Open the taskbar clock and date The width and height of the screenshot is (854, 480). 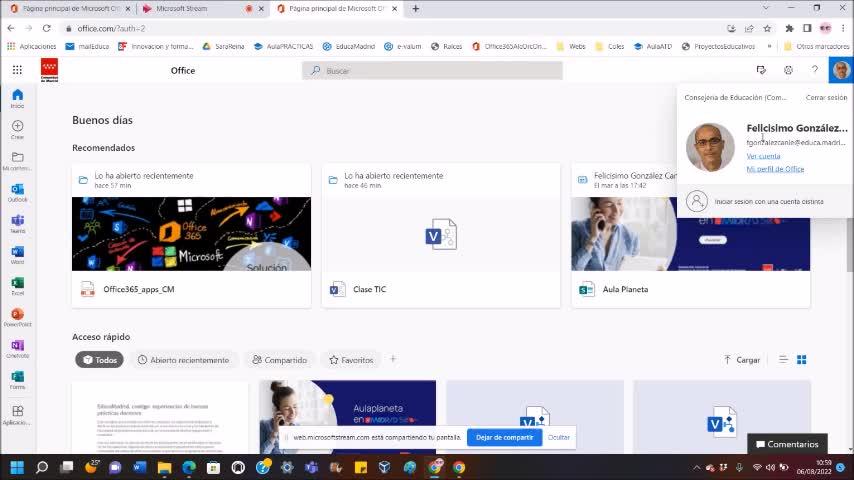814,467
